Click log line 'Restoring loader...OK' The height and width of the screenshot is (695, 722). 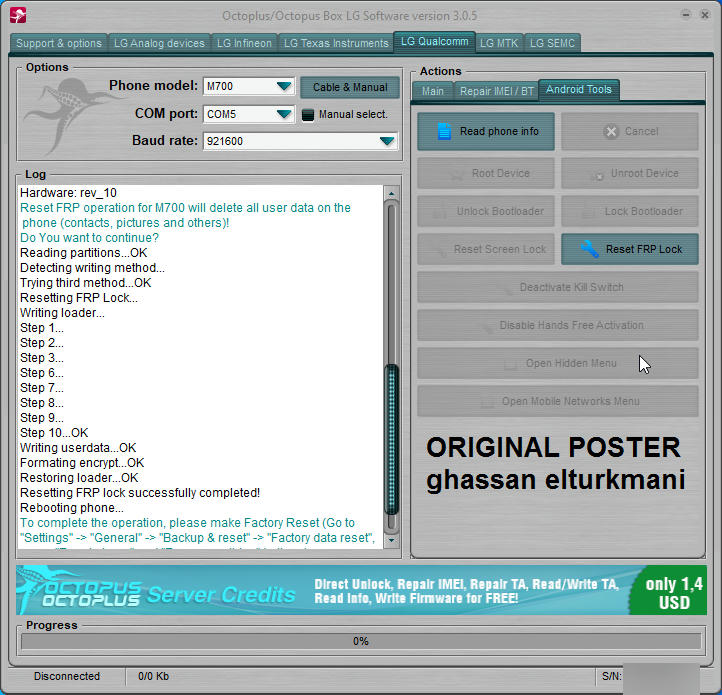[79, 478]
